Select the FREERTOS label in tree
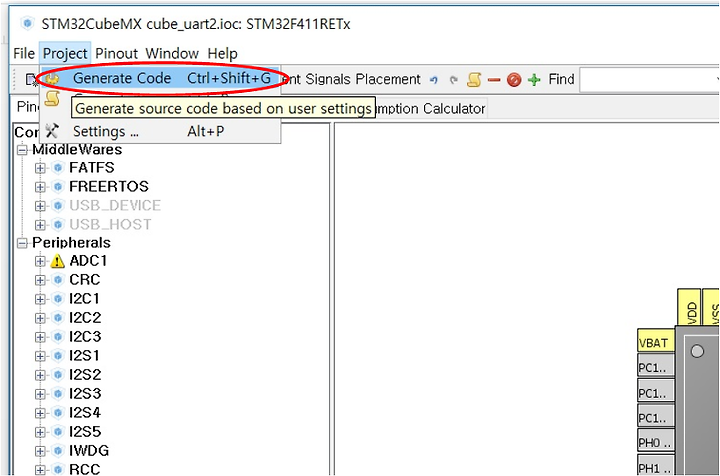 tap(109, 187)
